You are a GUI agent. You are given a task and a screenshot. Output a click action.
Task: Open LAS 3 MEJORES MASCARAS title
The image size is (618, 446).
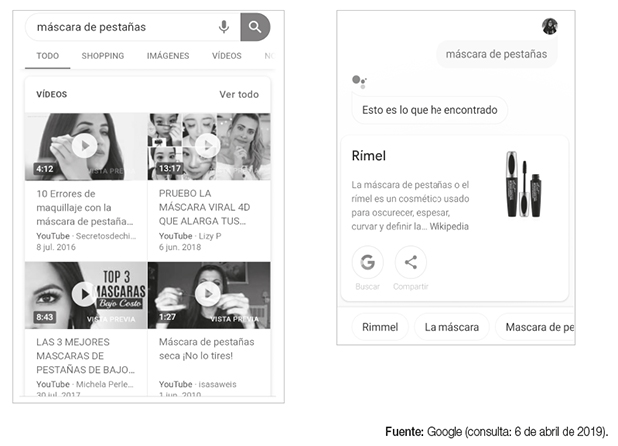pyautogui.click(x=85, y=356)
